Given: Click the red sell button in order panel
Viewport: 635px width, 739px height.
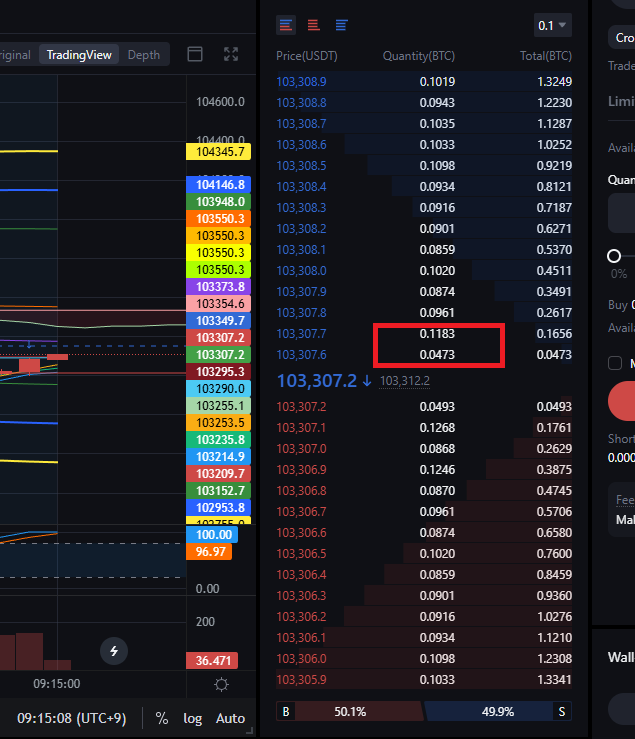Looking at the screenshot, I should click(621, 401).
